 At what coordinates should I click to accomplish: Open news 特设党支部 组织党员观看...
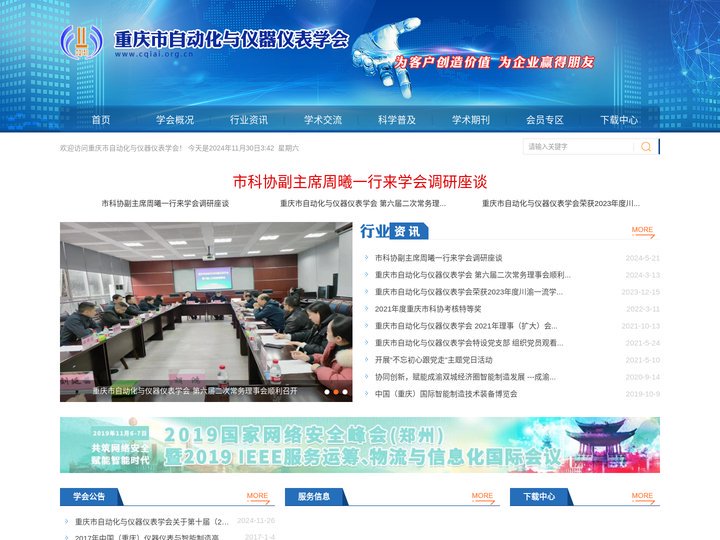(x=469, y=343)
